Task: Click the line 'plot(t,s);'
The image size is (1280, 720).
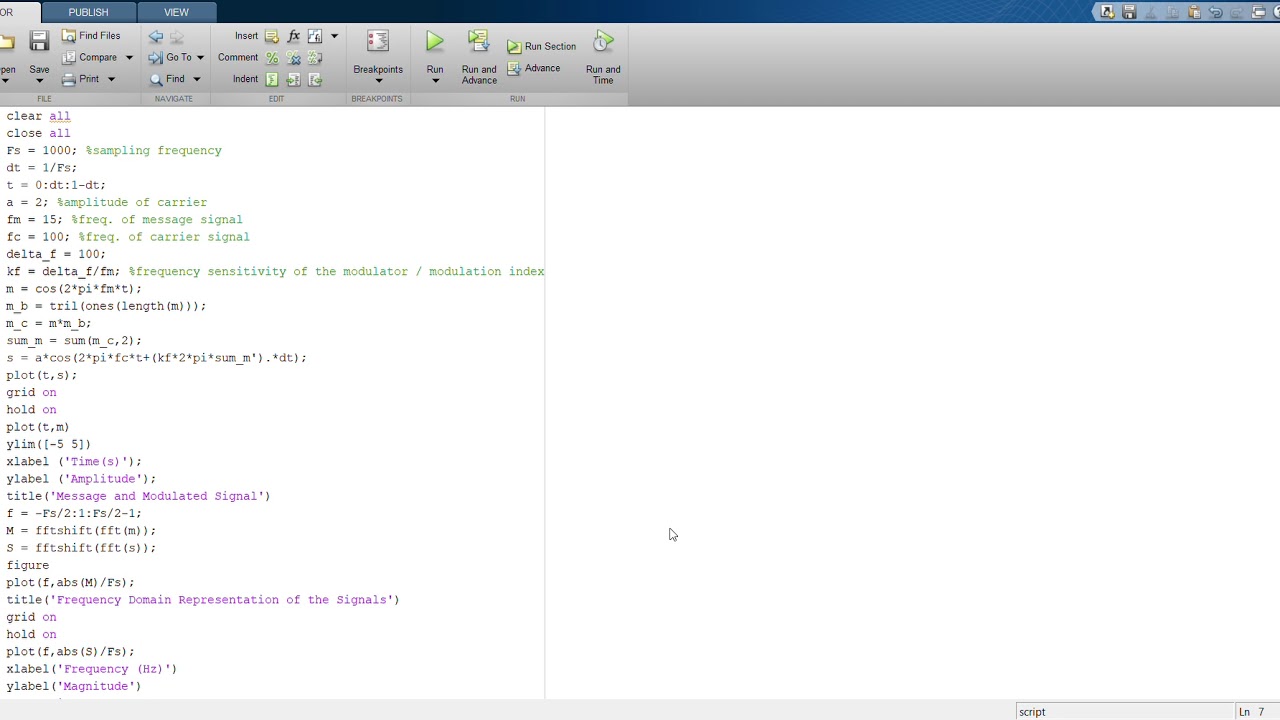Action: point(41,375)
